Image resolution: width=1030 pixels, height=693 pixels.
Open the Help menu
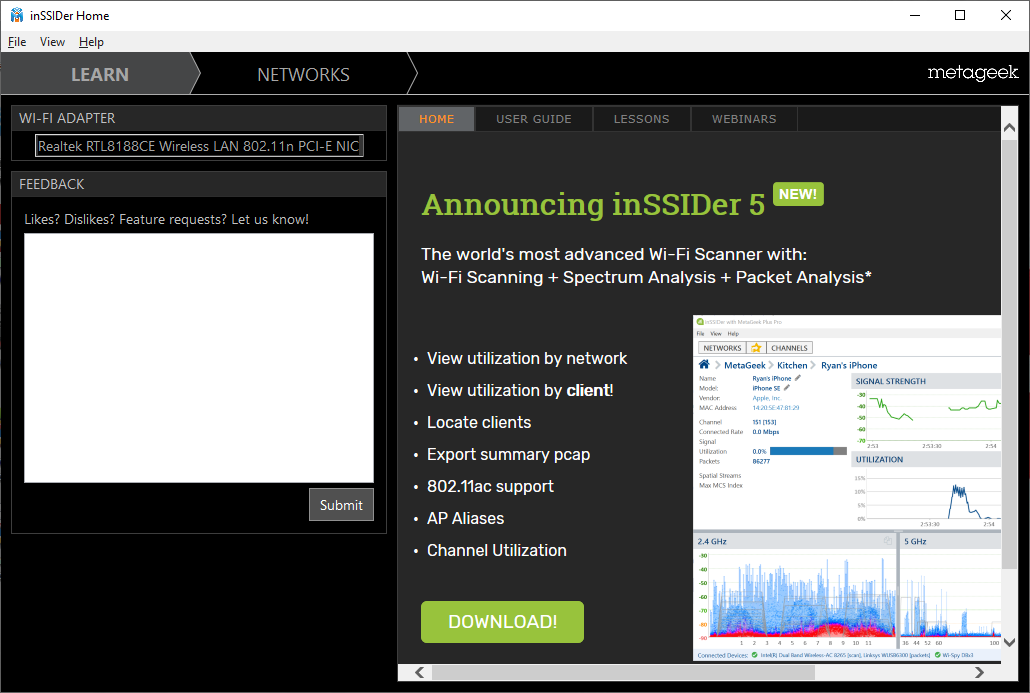[91, 42]
